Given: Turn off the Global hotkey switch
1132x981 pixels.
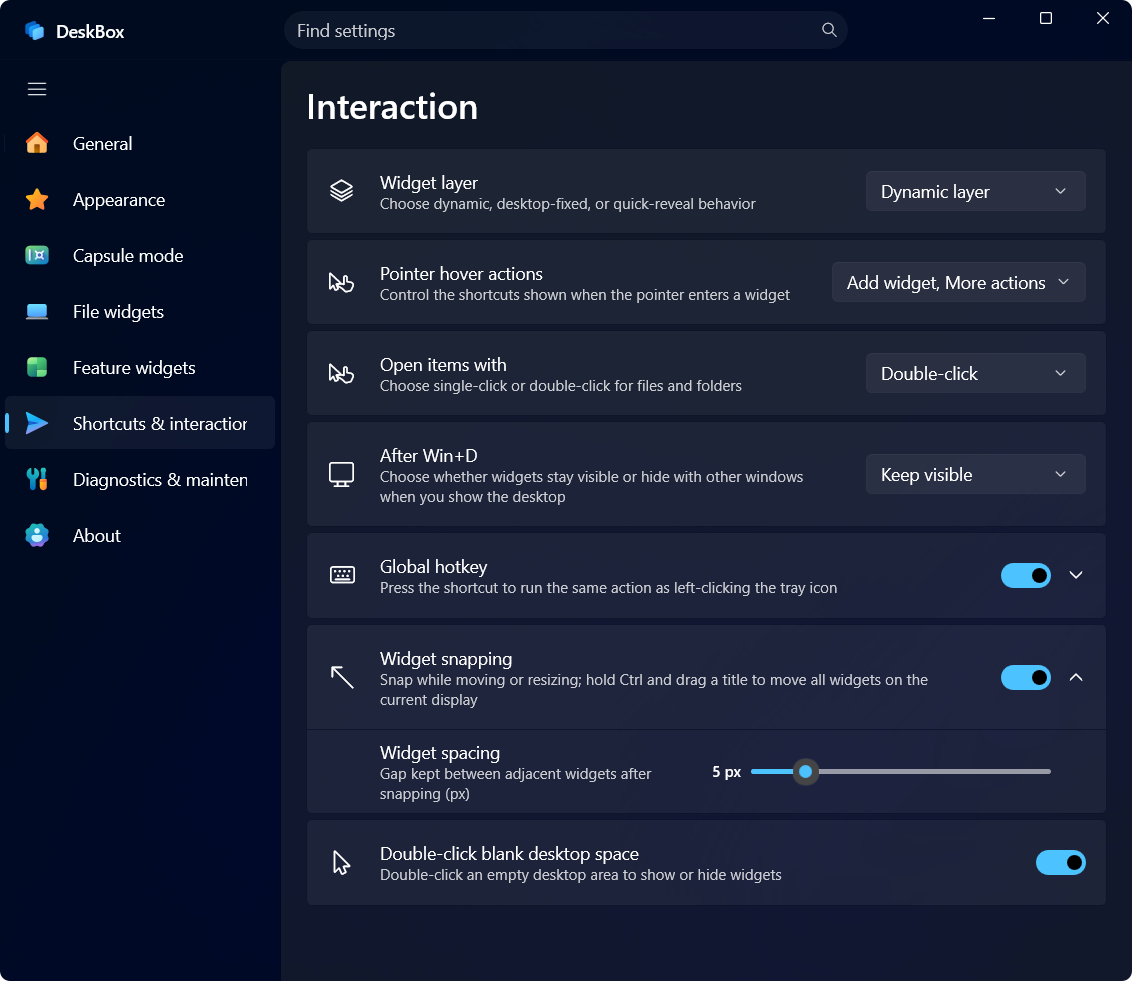Looking at the screenshot, I should pyautogui.click(x=1025, y=575).
